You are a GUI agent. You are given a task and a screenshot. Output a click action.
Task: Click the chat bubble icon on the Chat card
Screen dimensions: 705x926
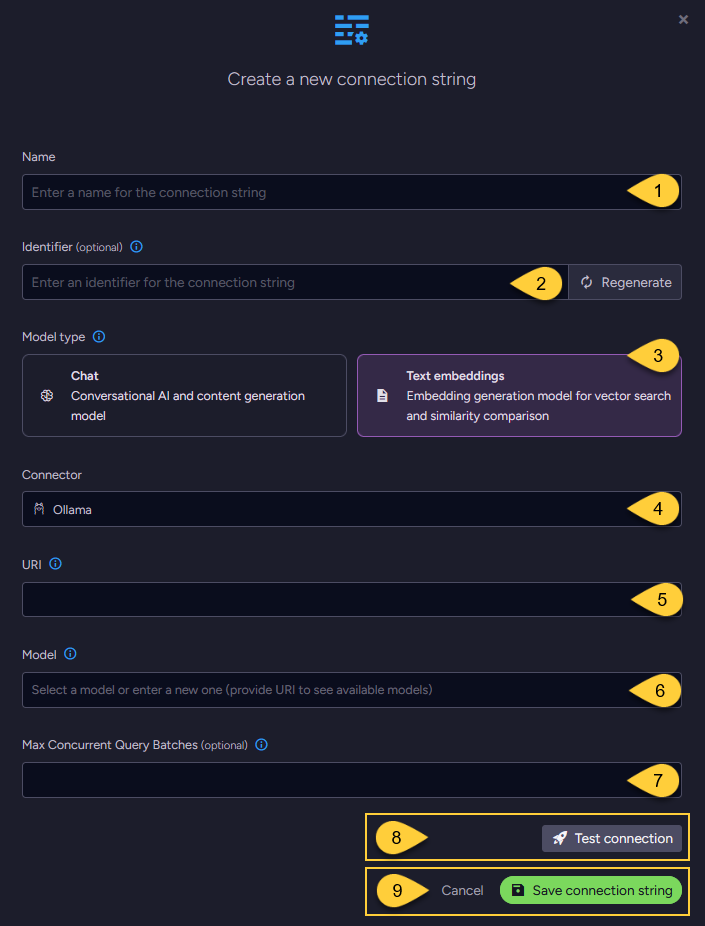(x=45, y=396)
